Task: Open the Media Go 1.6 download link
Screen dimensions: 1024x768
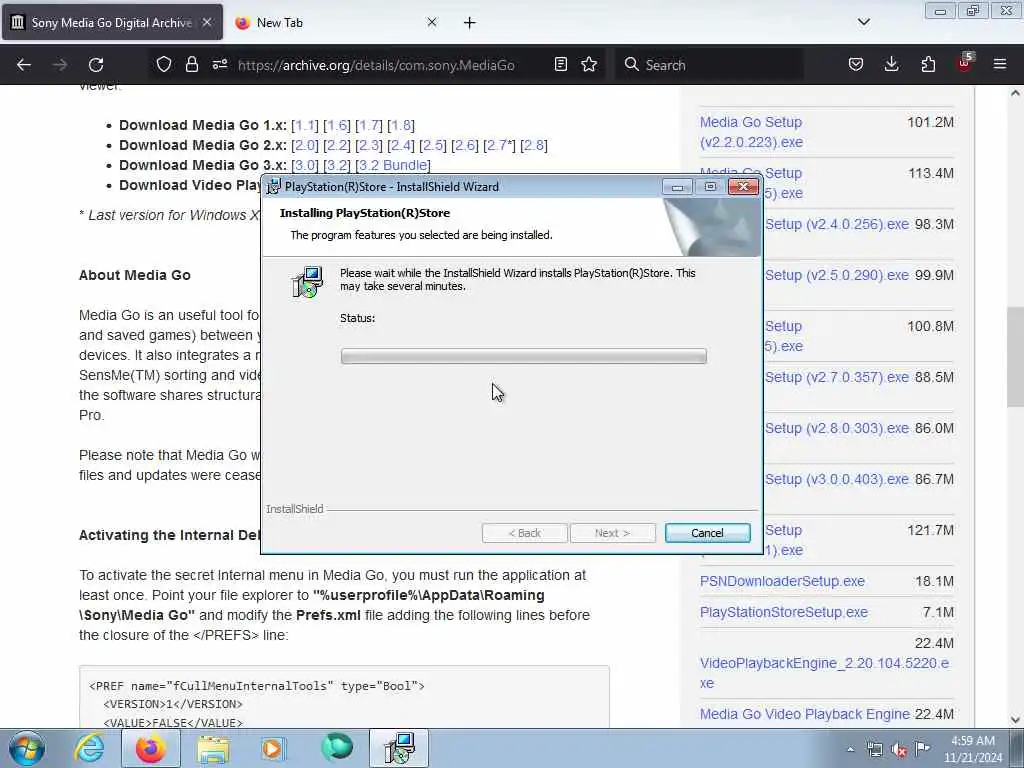Action: [x=336, y=125]
